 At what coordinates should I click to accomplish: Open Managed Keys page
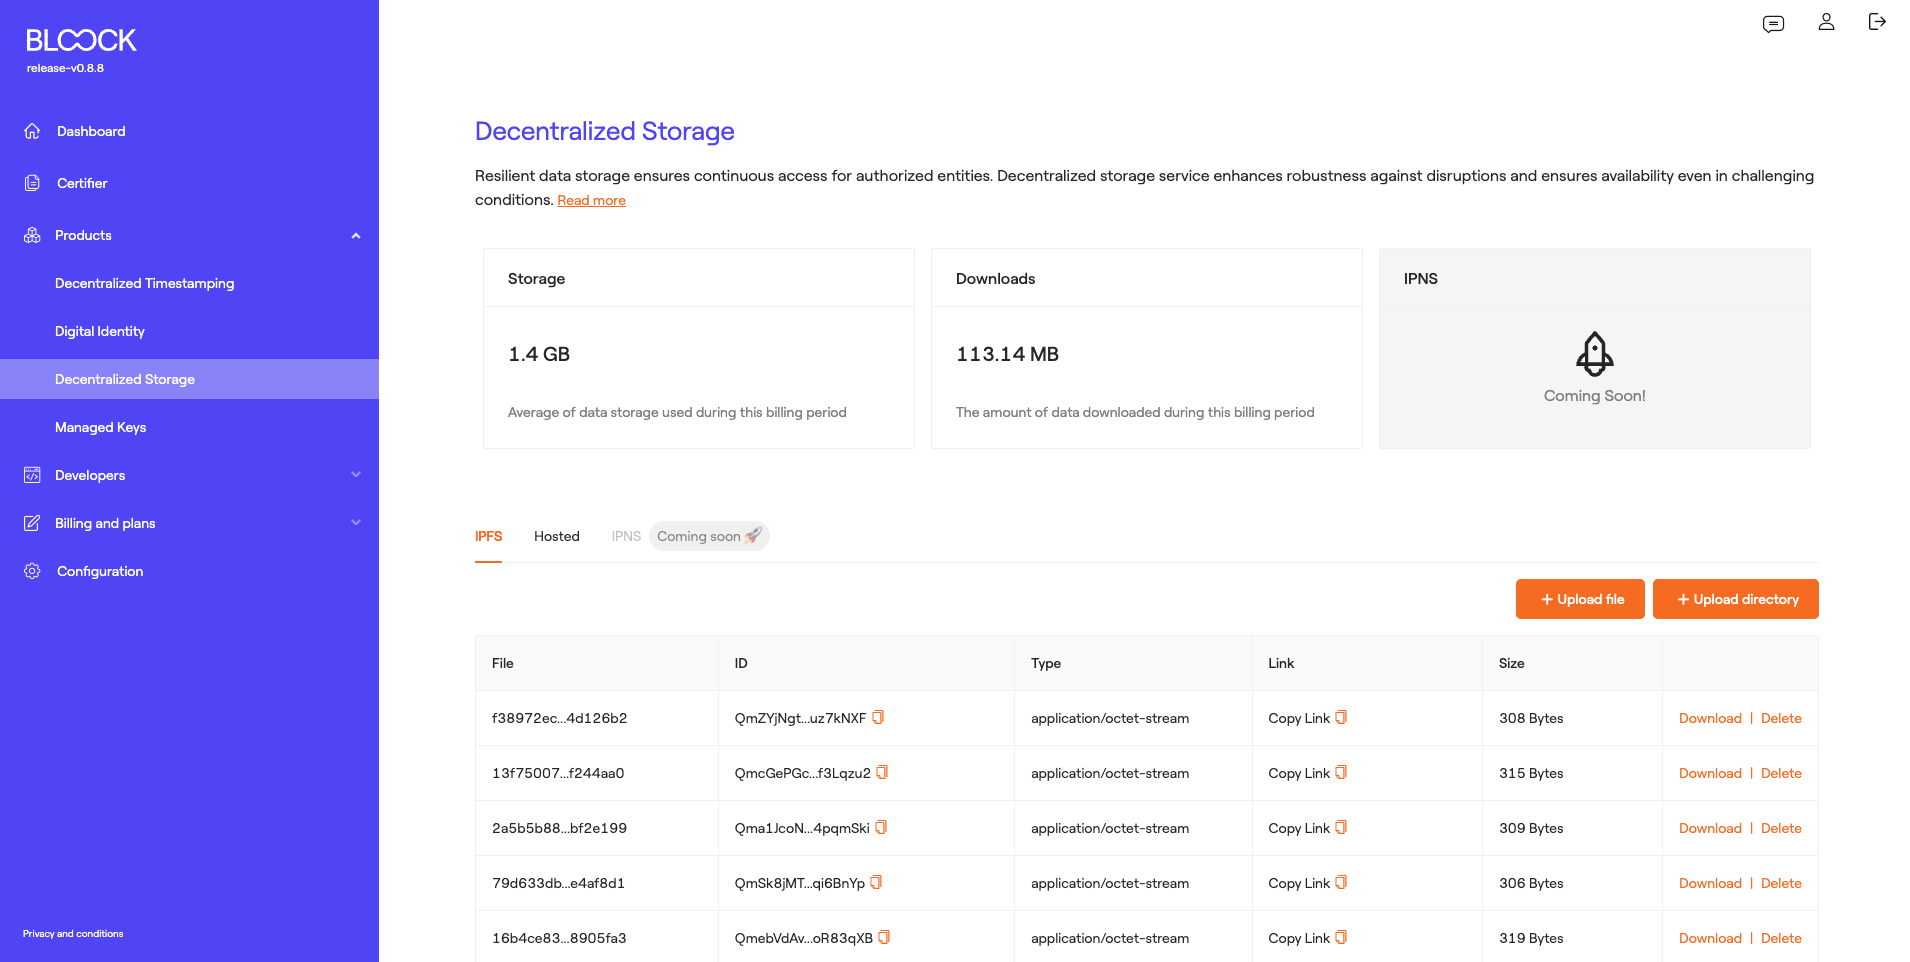100,427
